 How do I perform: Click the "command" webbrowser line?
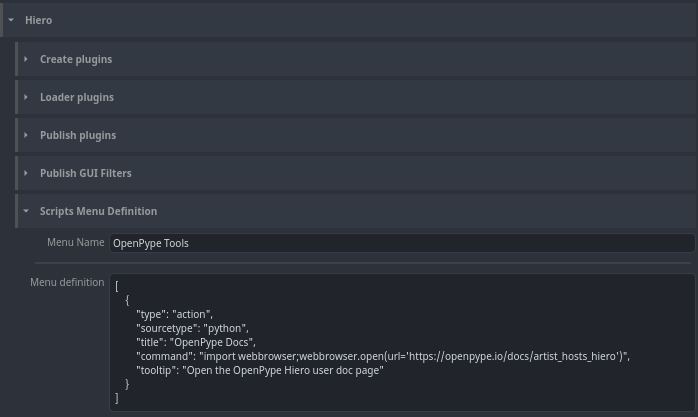[x=383, y=356]
